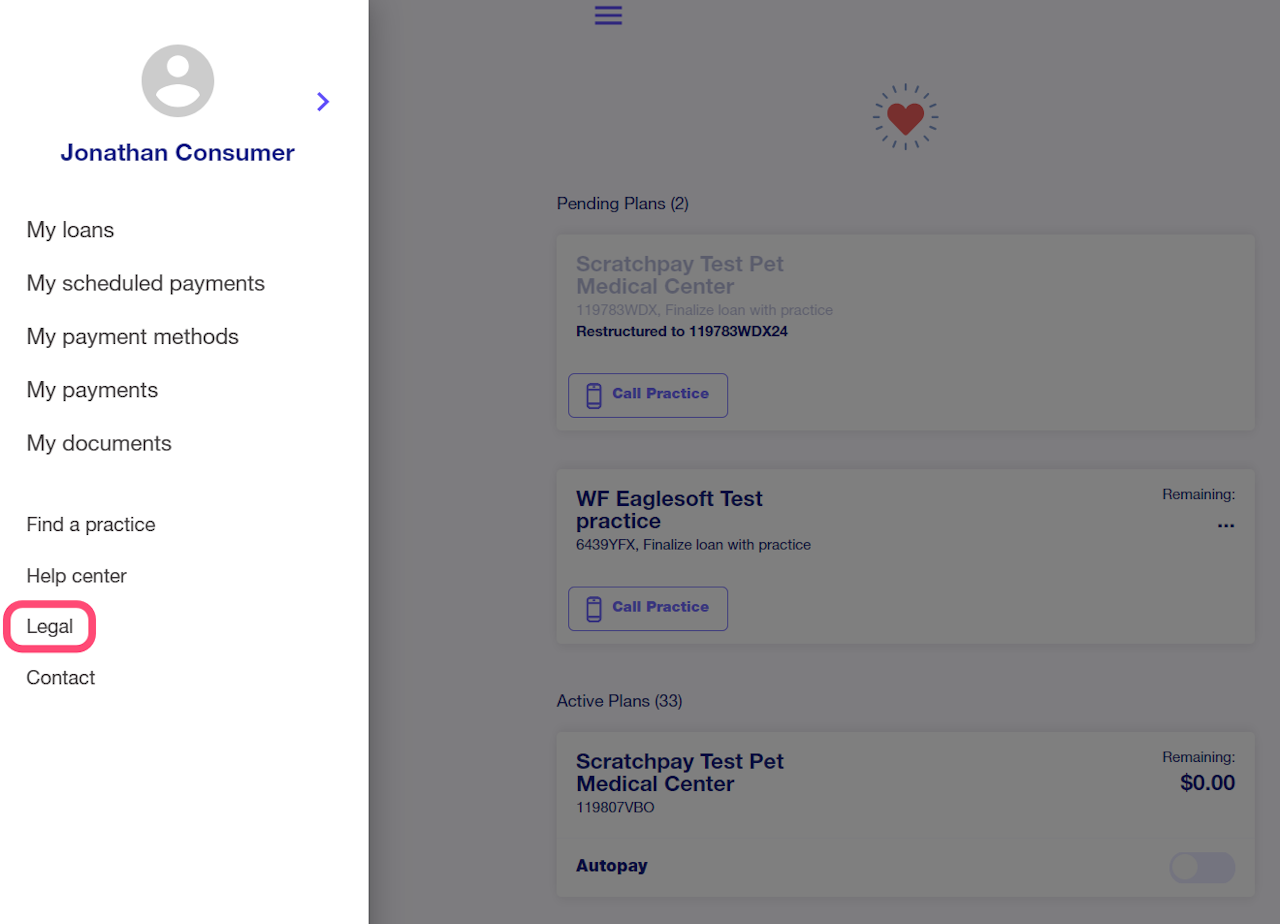Viewport: 1280px width, 924px height.
Task: Open the active Scratchpay plan 119807VBO
Action: [x=680, y=773]
